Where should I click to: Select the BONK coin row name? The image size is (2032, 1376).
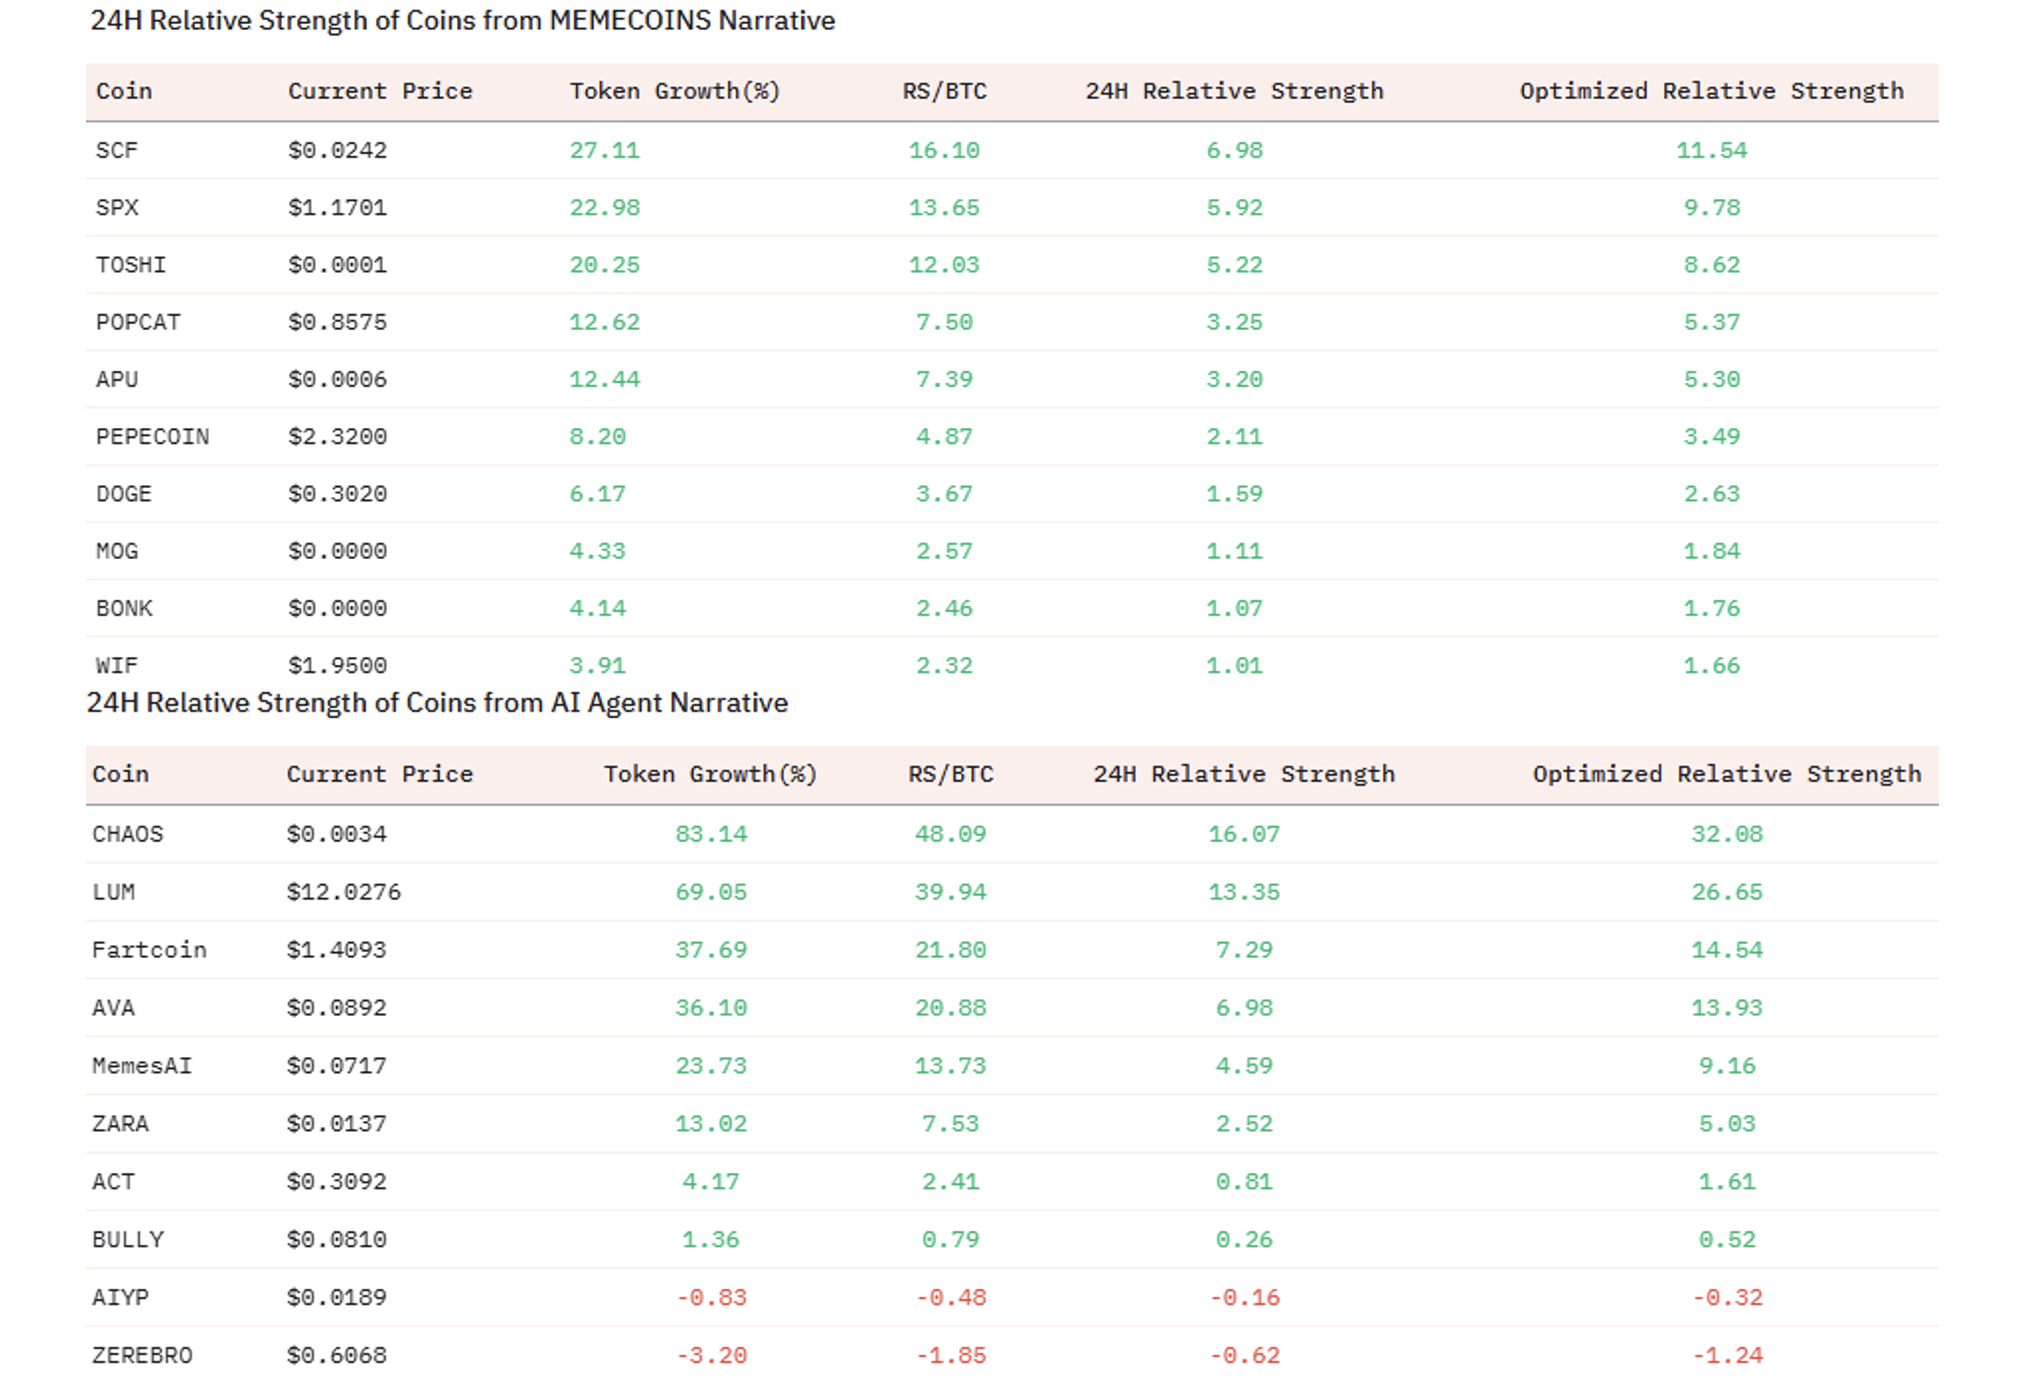pos(124,608)
